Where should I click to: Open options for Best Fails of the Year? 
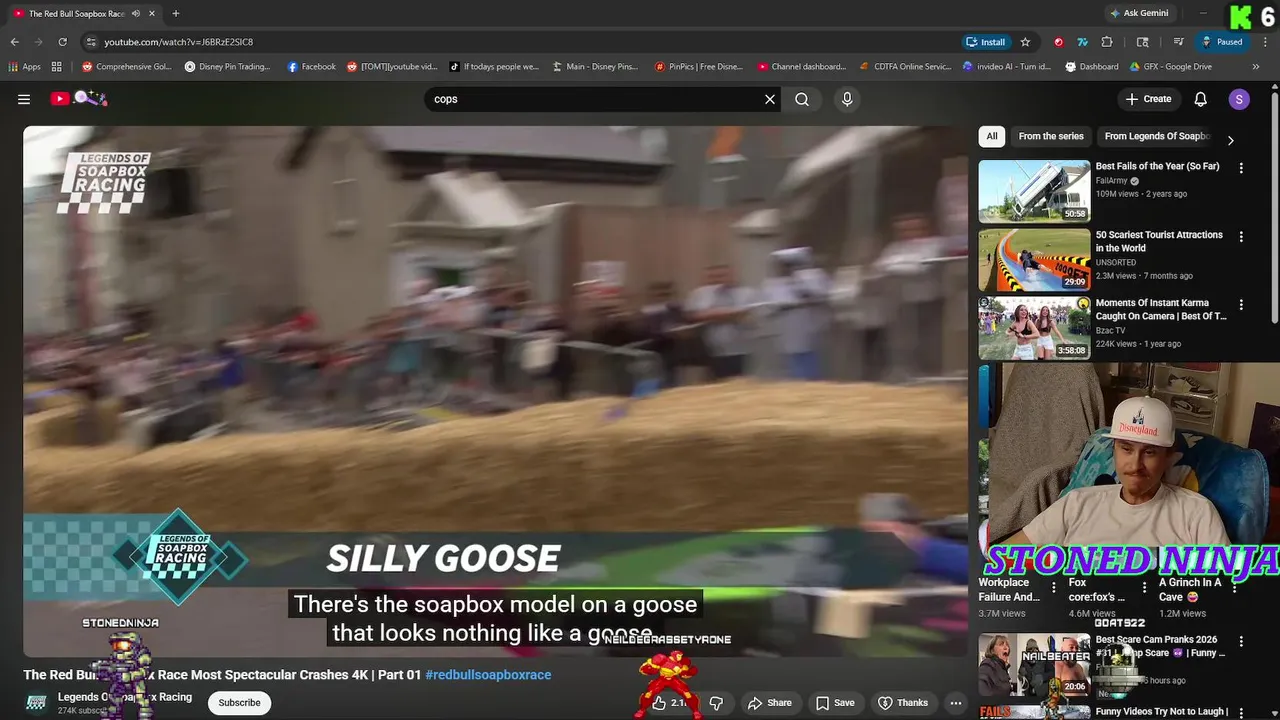(x=1241, y=168)
